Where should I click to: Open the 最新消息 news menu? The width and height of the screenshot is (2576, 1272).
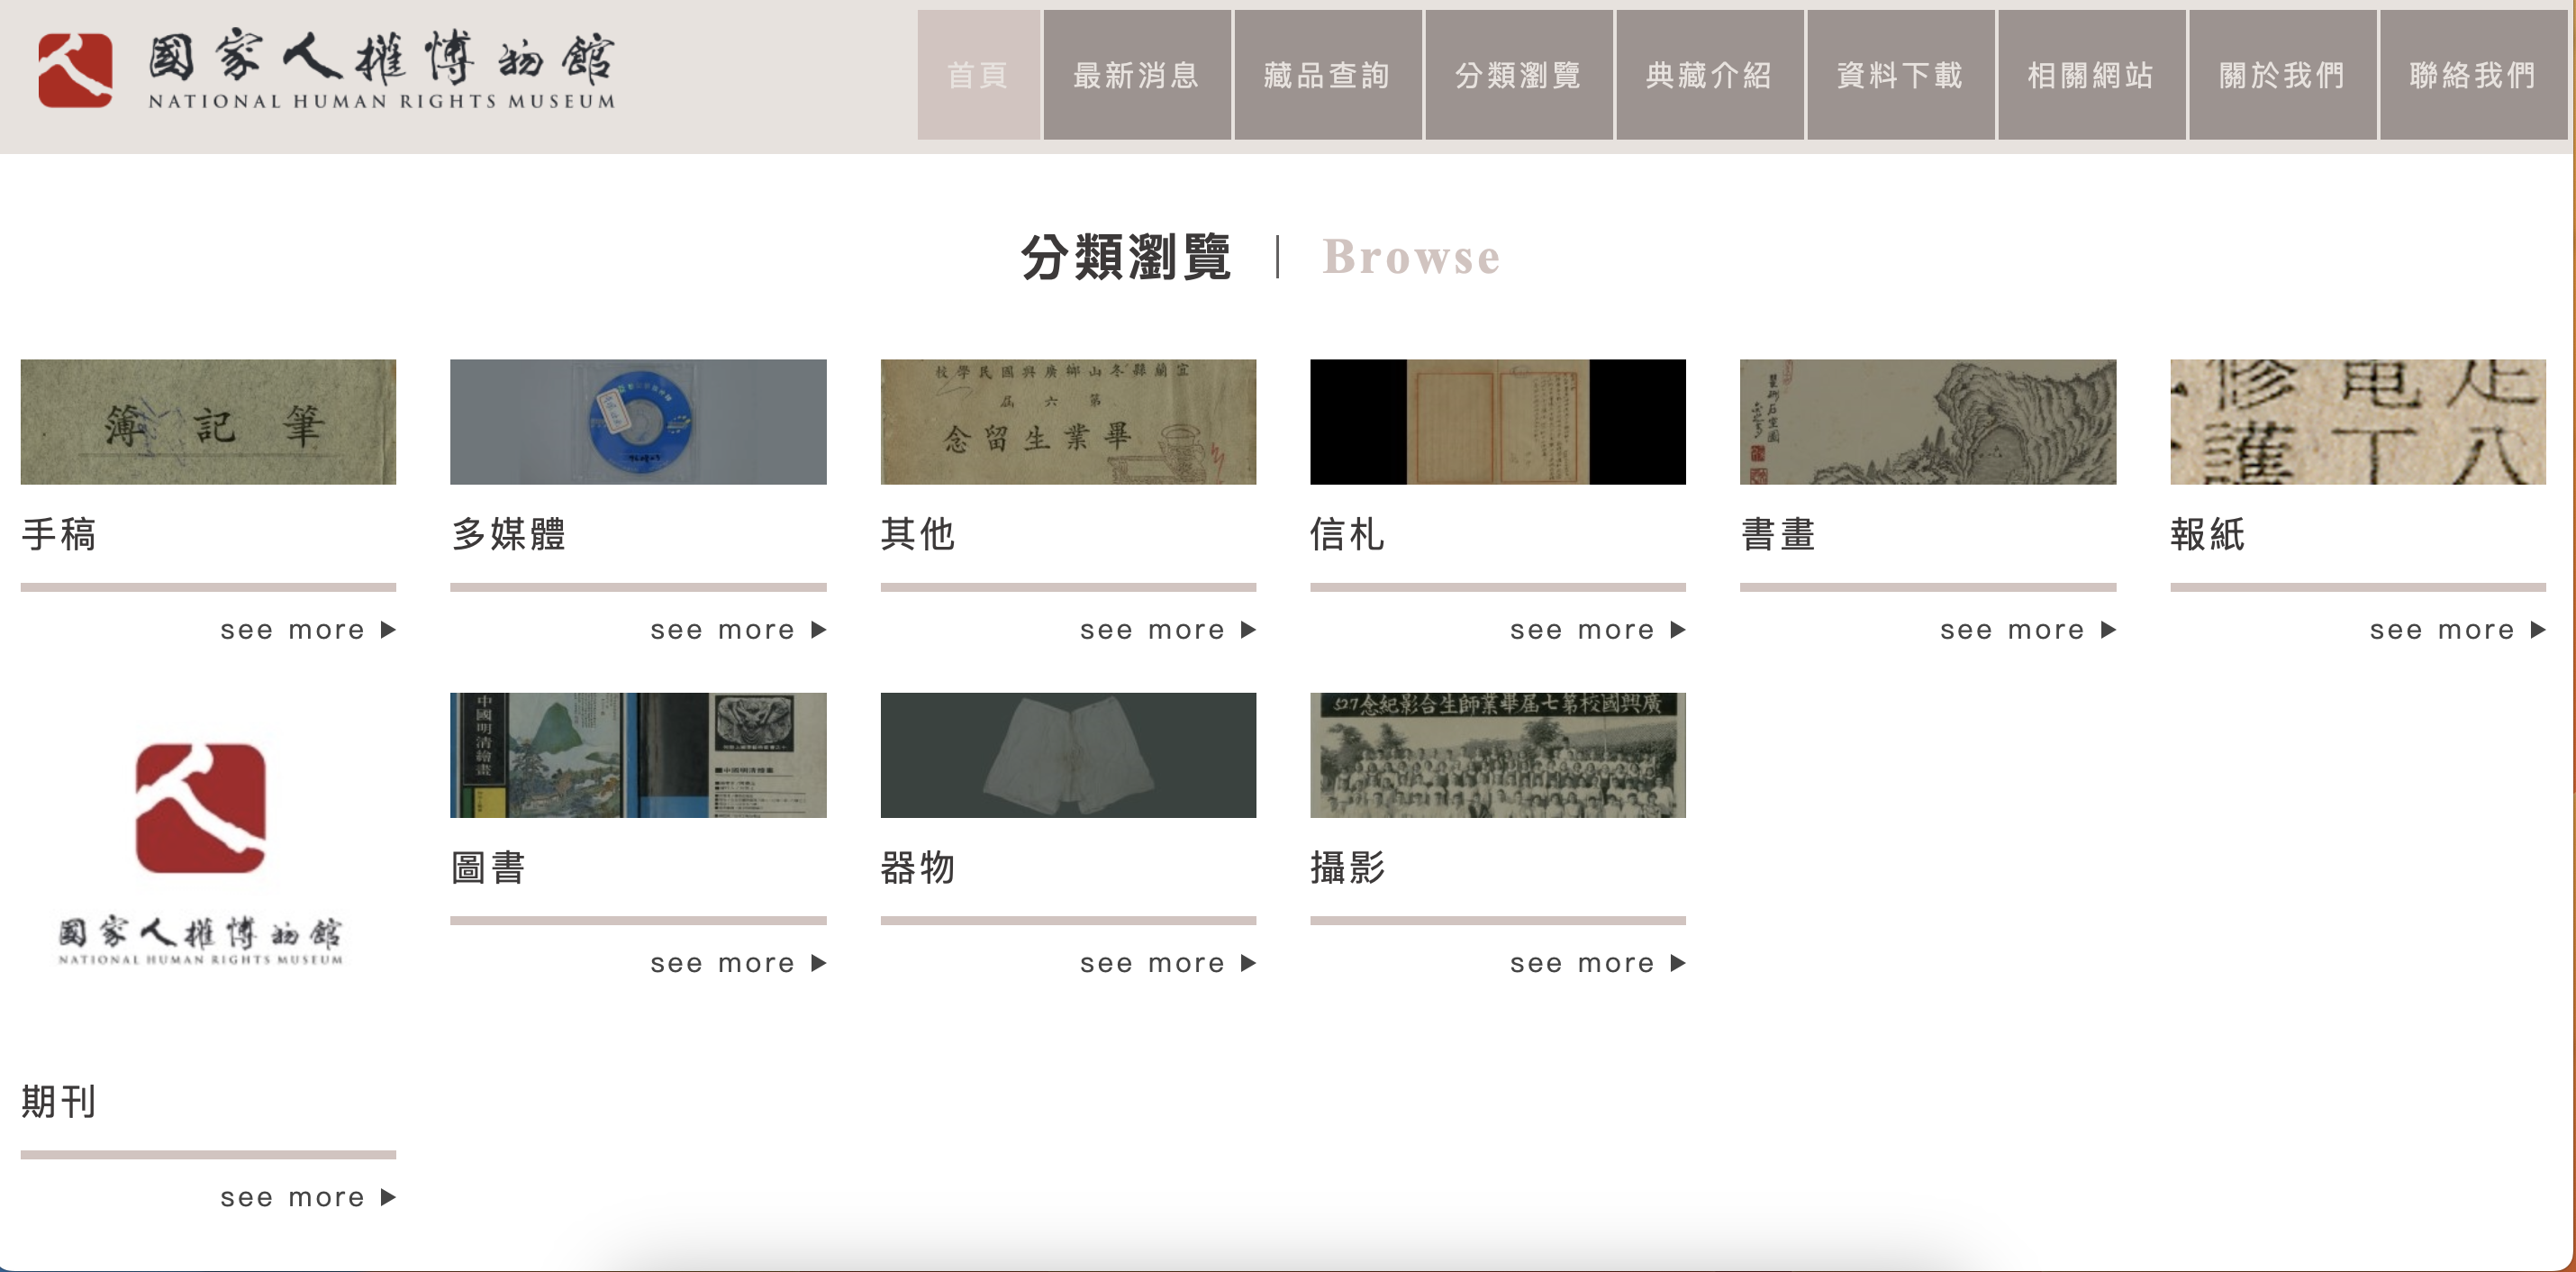pos(1137,75)
